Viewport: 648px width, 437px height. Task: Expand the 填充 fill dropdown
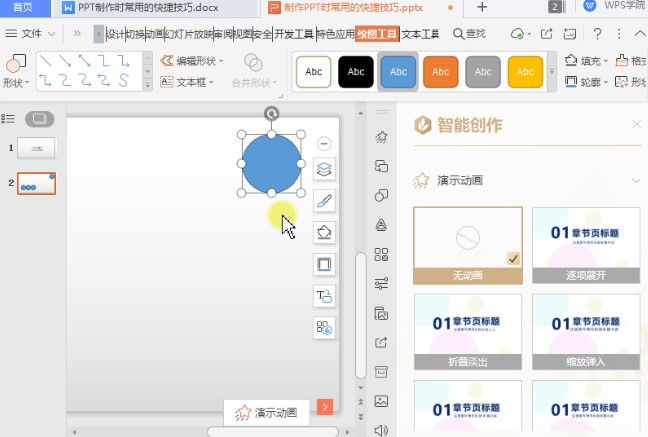coord(605,61)
